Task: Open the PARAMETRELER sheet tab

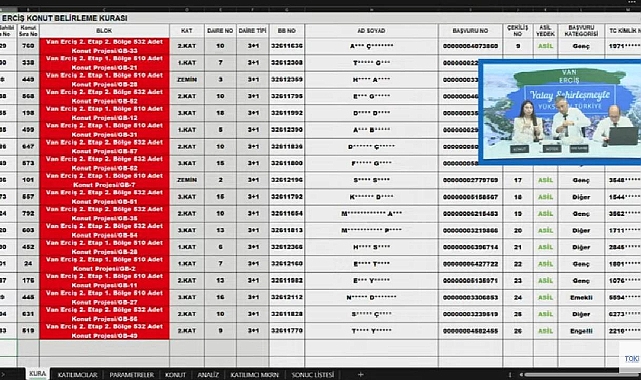Action: point(132,375)
